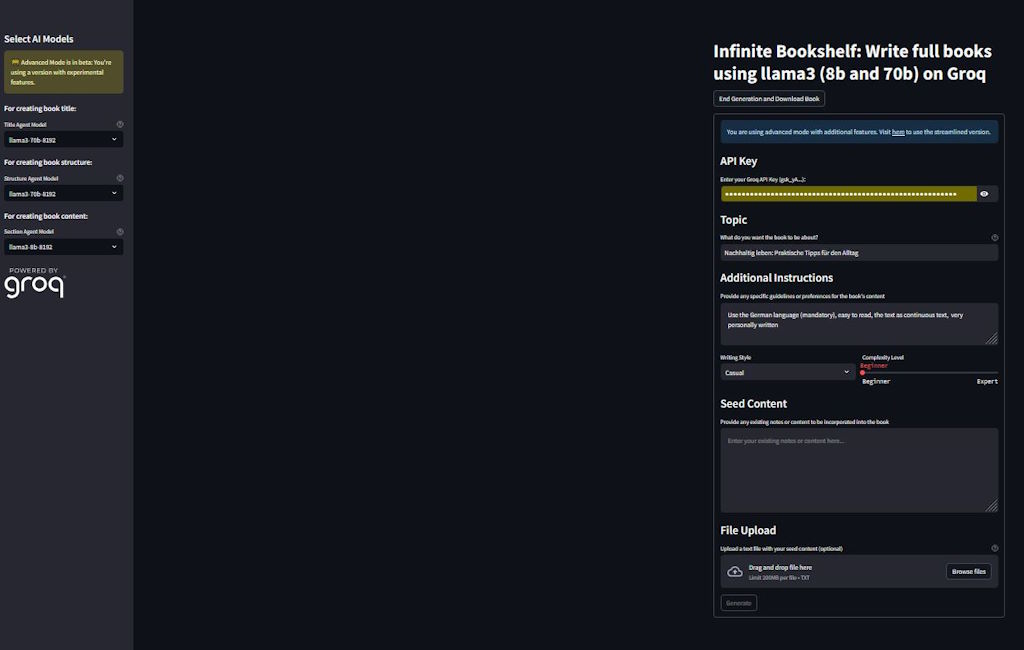The image size is (1024, 650).
Task: Click the Additional Instructions text area
Action: 859,324
